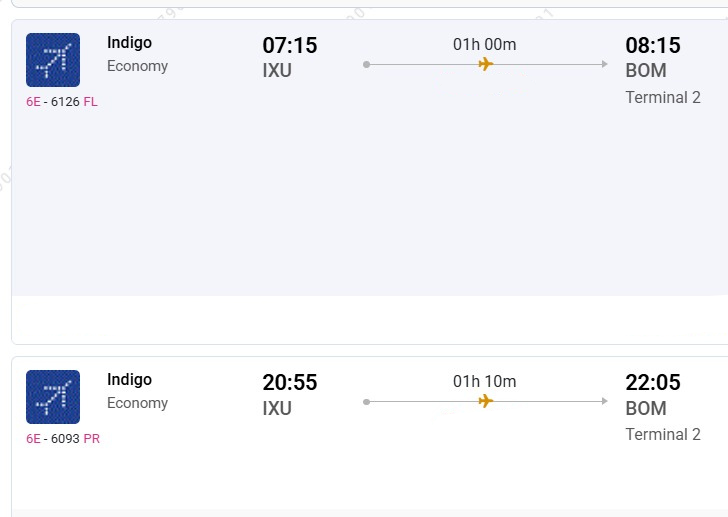Click IXU under 07:15 departure
The image size is (728, 517).
(x=277, y=71)
